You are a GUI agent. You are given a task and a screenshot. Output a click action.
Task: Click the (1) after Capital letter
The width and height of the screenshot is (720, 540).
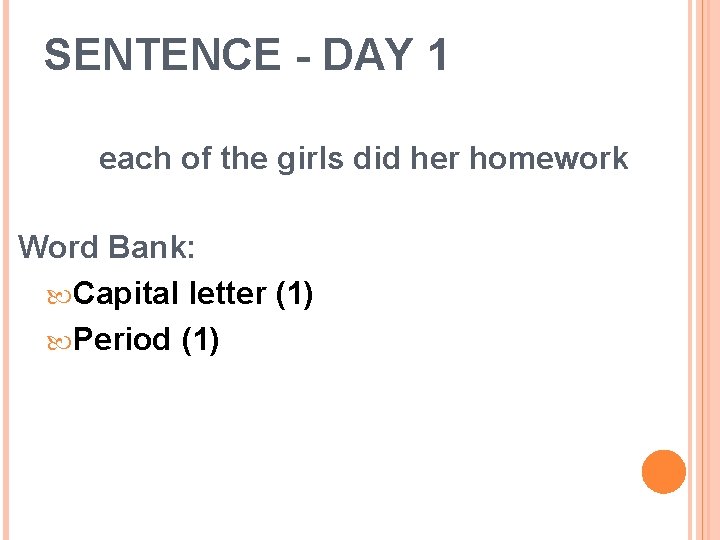click(294, 294)
